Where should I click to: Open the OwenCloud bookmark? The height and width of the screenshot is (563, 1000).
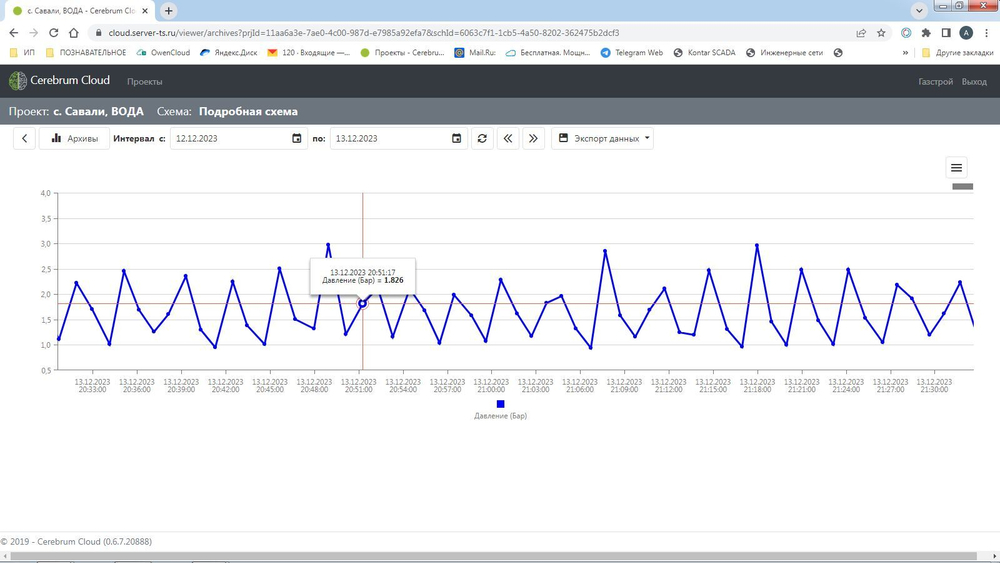(163, 53)
